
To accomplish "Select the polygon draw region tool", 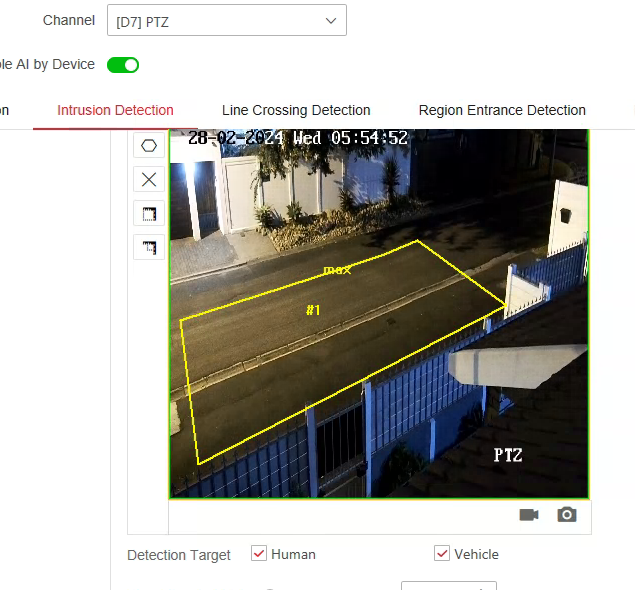I will click(x=149, y=145).
